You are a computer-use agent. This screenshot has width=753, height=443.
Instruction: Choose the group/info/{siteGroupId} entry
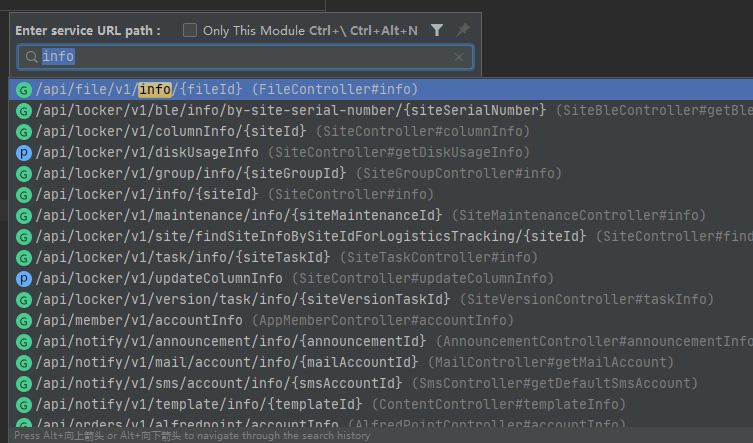(381, 173)
